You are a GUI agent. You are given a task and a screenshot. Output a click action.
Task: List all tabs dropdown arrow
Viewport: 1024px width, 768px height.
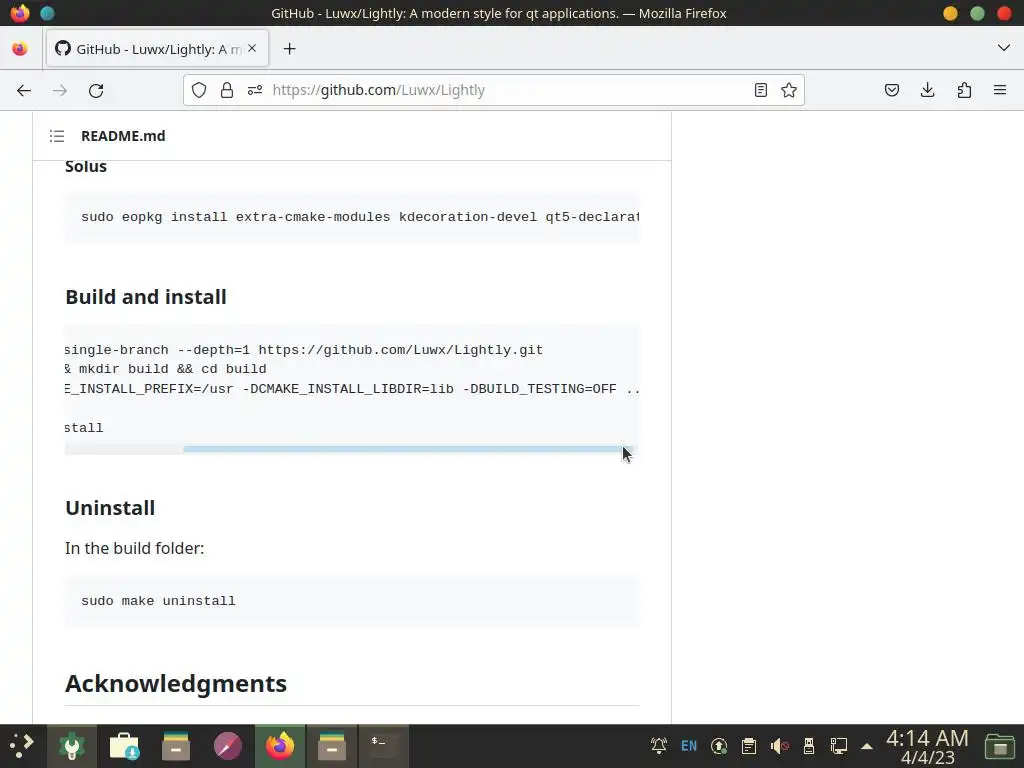(1003, 48)
